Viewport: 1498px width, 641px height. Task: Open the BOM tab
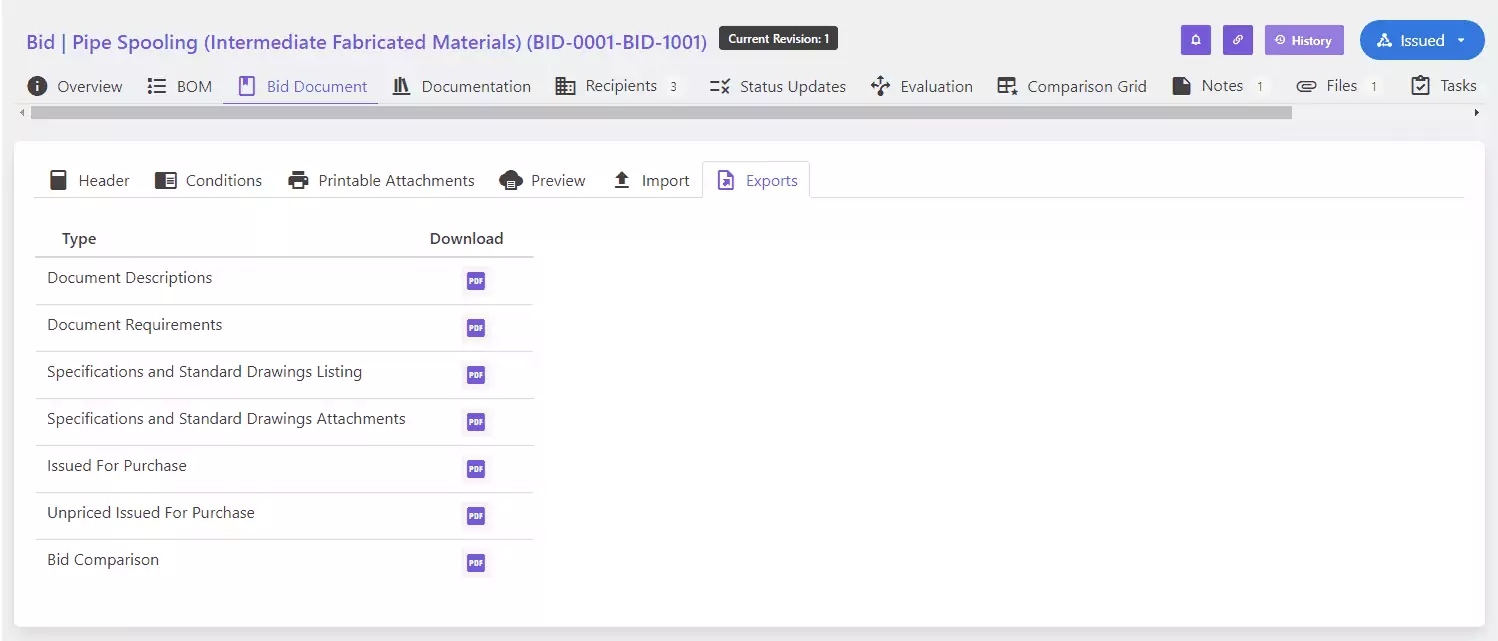point(180,86)
